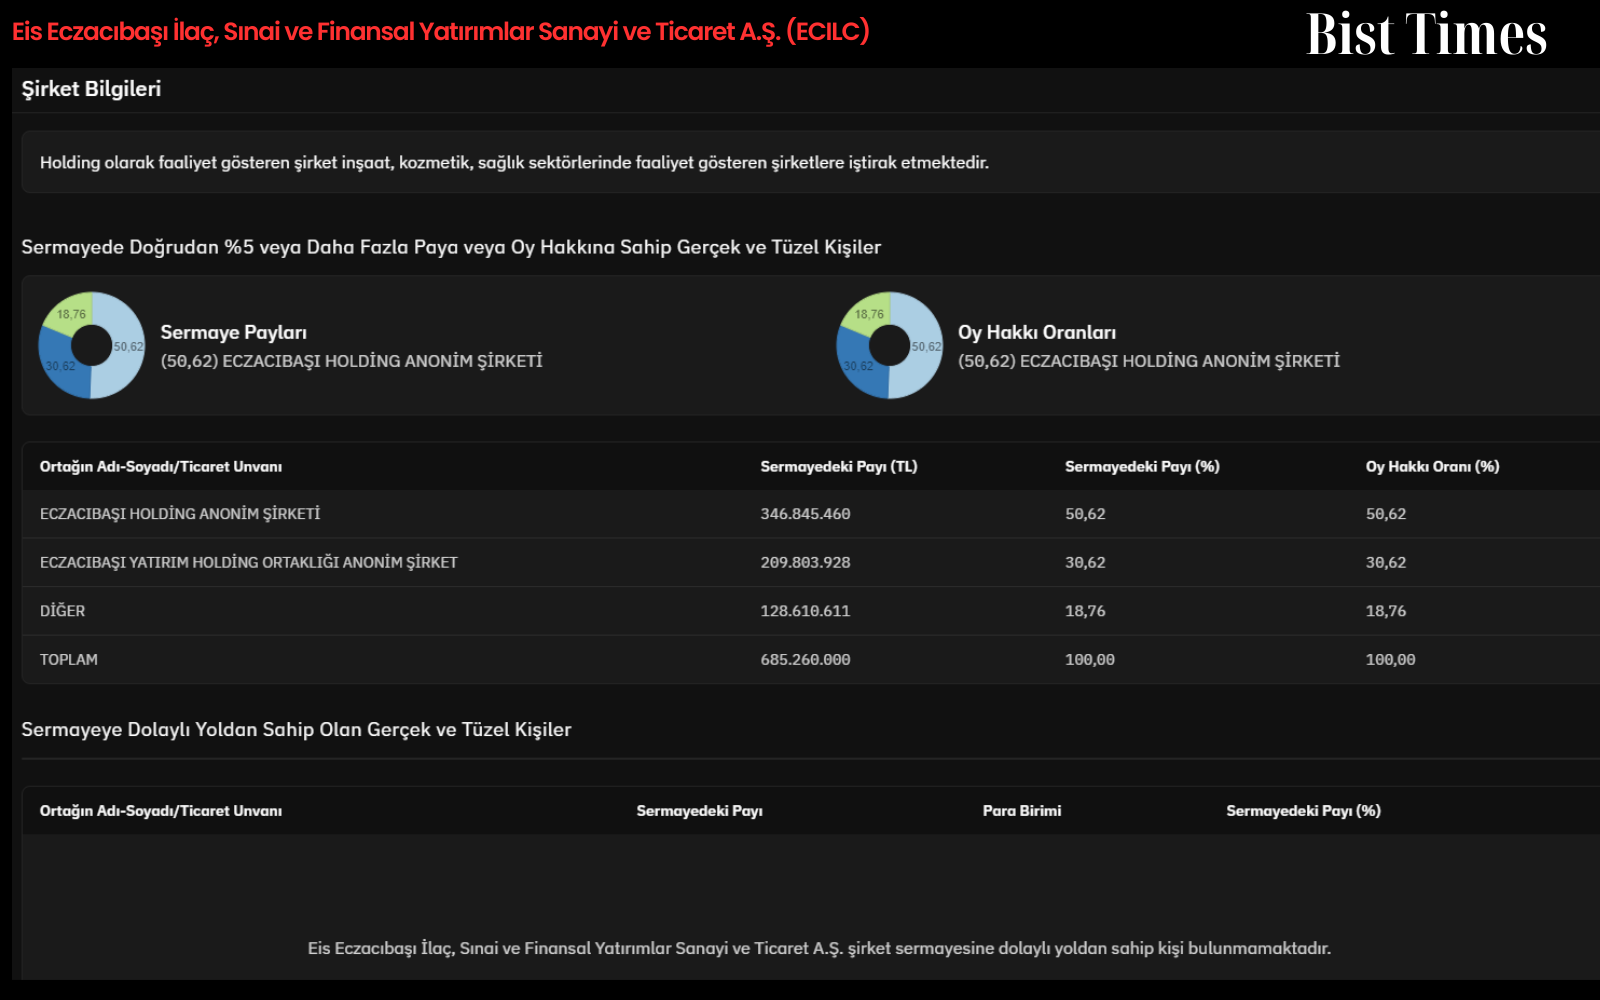This screenshot has width=1600, height=1000.
Task: Click the value 209.803.928
Action: pos(805,562)
